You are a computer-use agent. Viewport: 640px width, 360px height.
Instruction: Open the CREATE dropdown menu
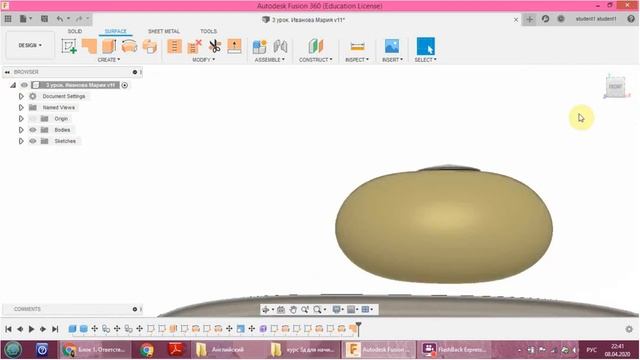click(109, 60)
